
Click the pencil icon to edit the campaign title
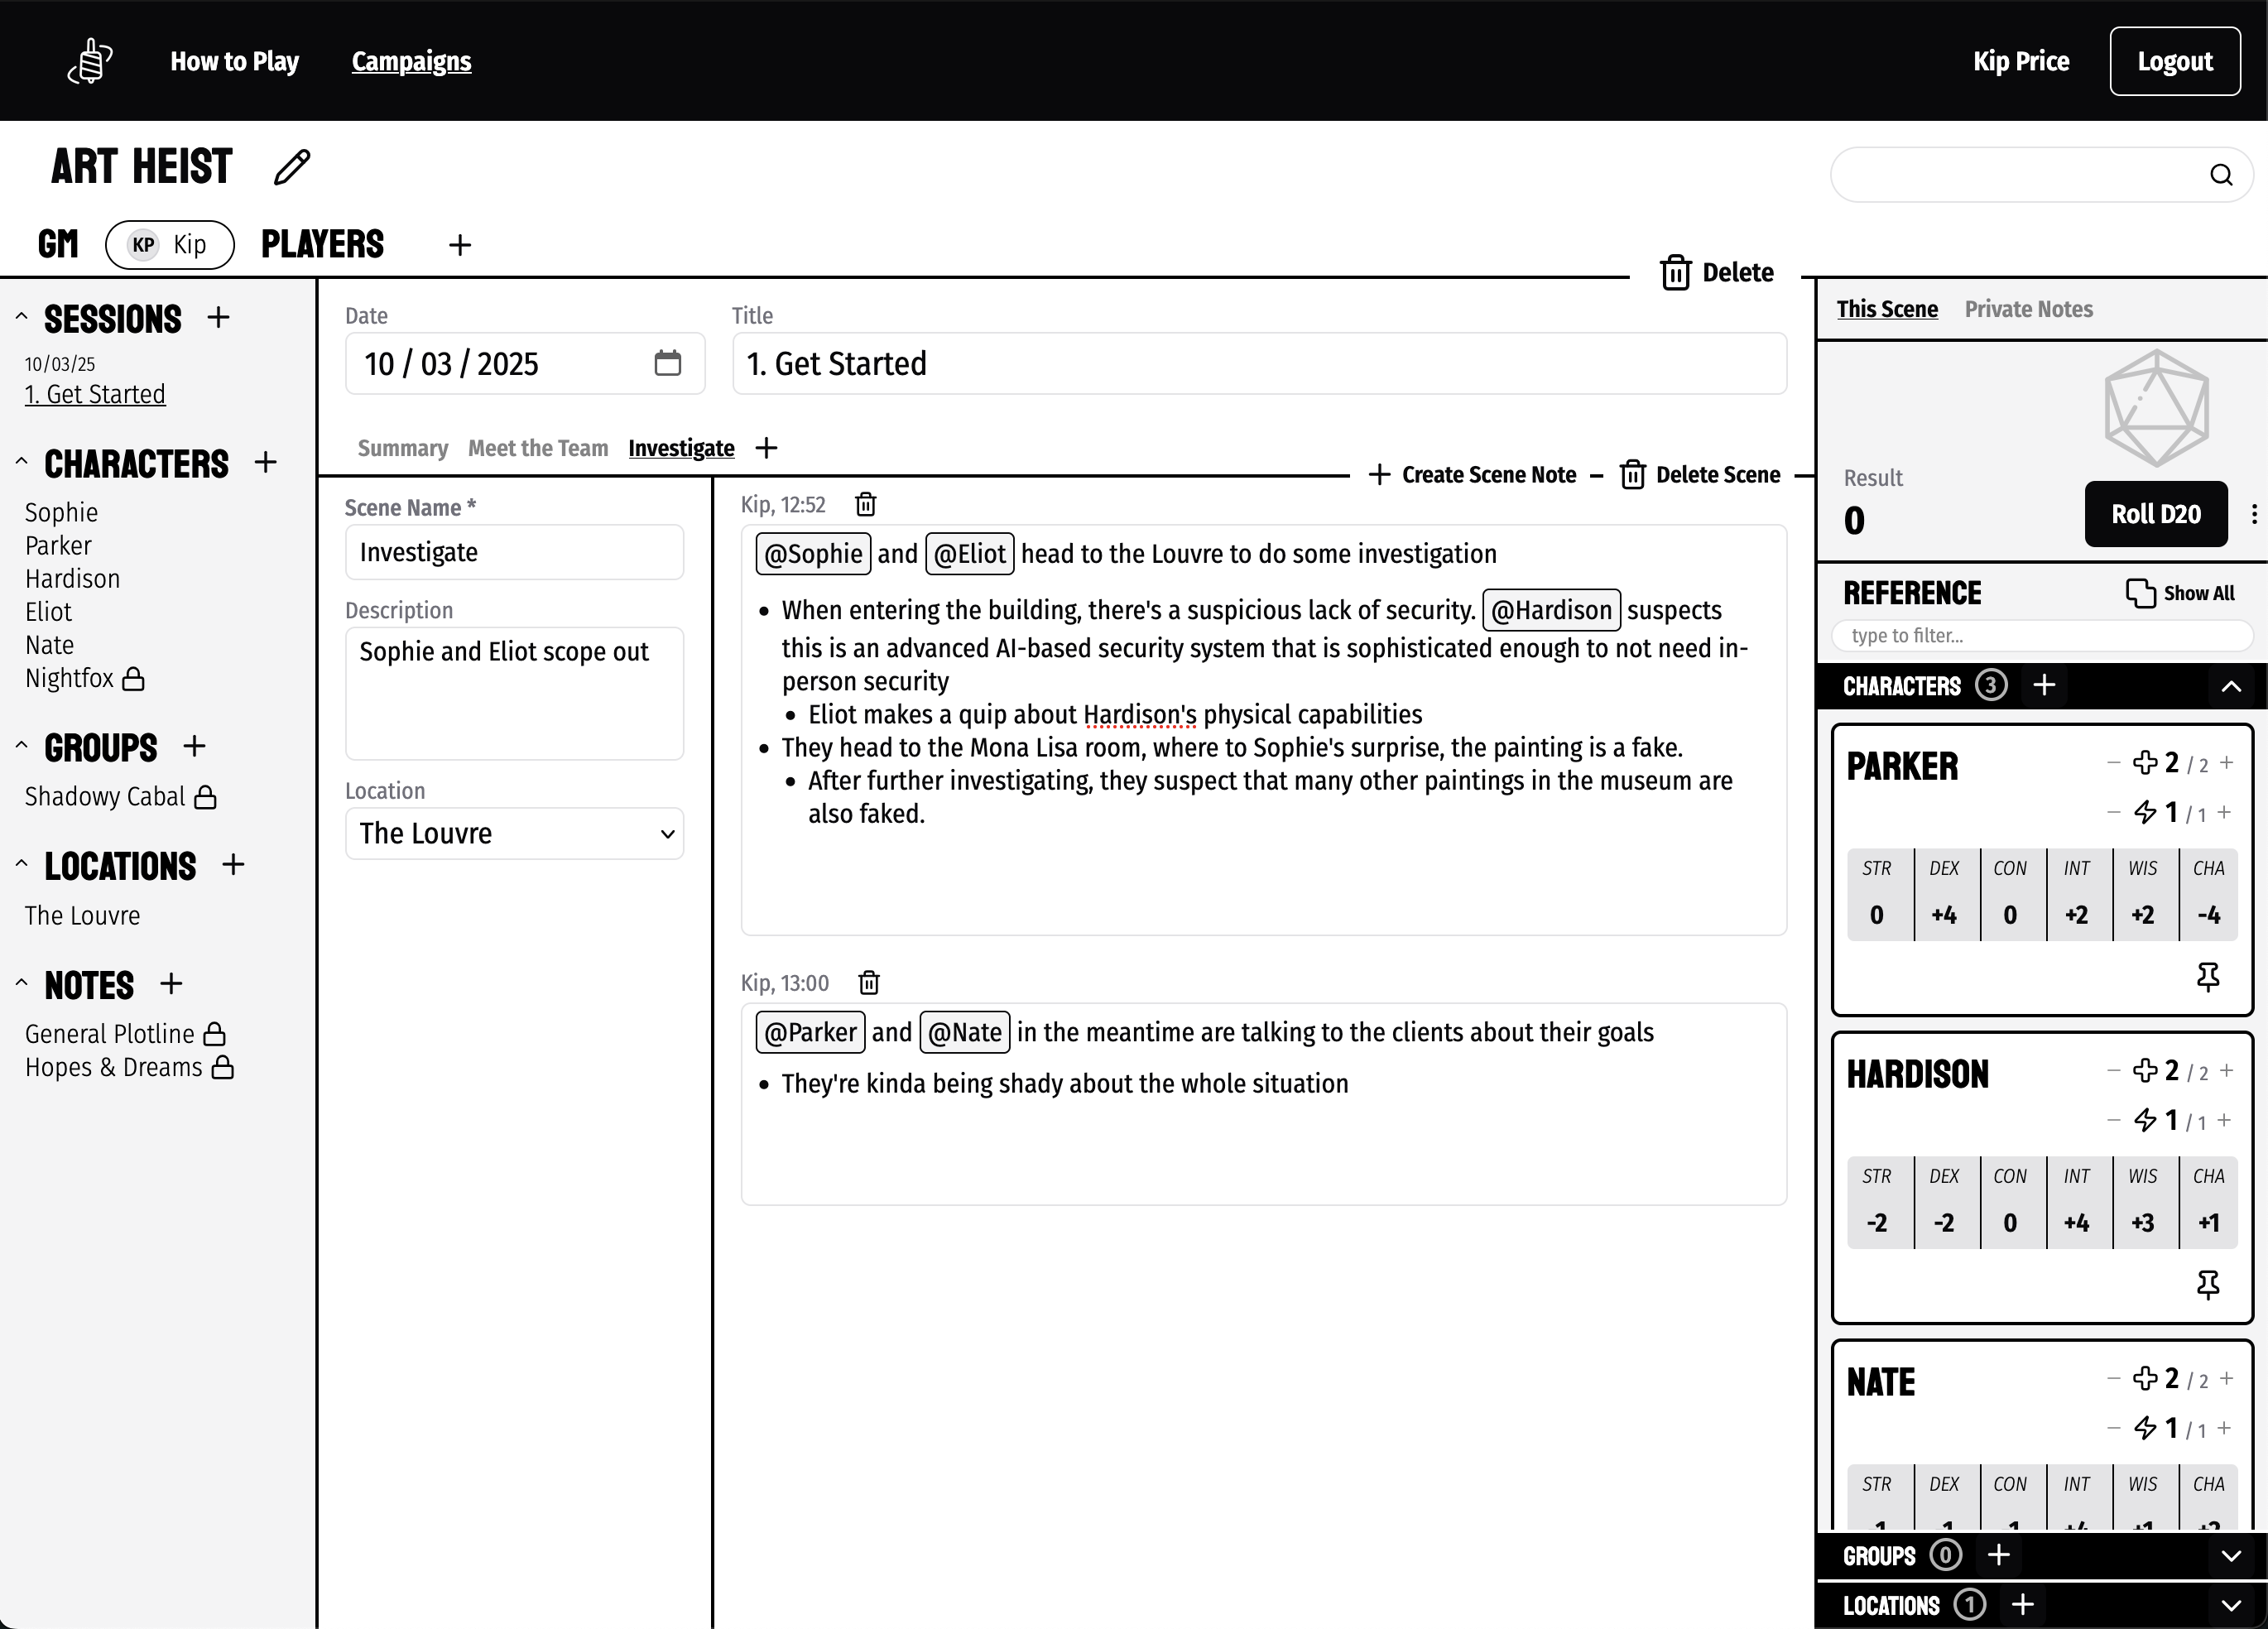tap(292, 167)
